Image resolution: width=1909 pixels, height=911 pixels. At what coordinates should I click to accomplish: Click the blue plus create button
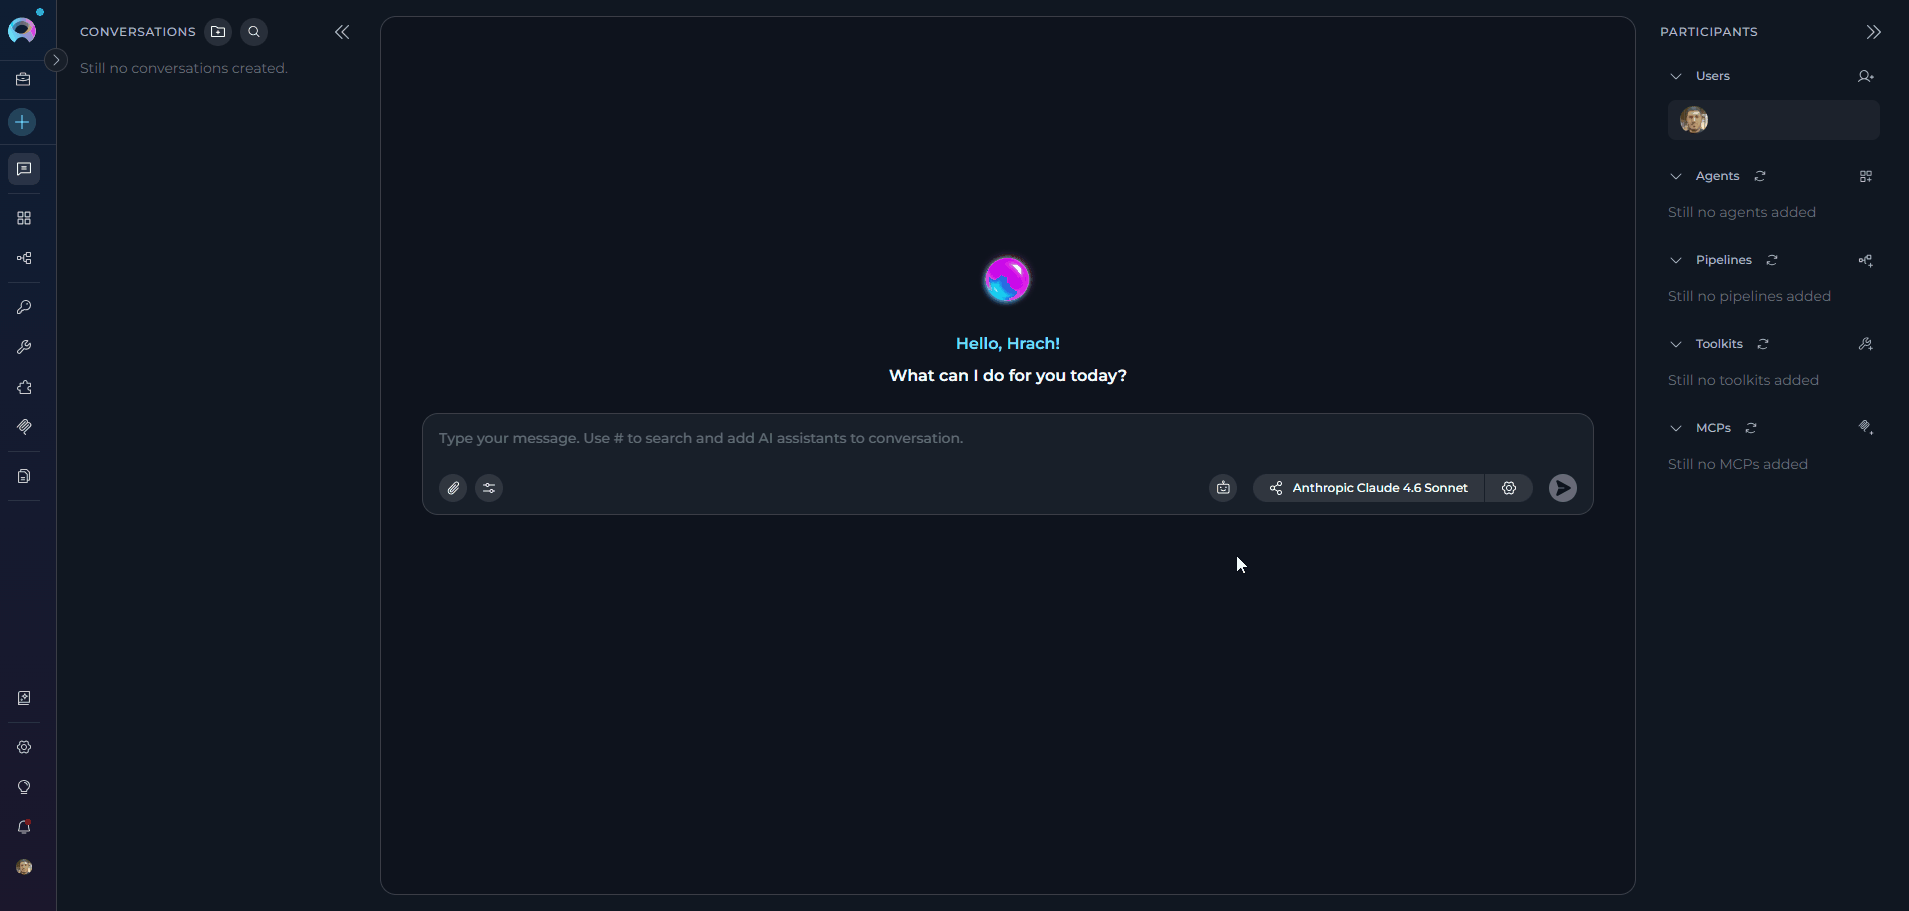pos(22,122)
